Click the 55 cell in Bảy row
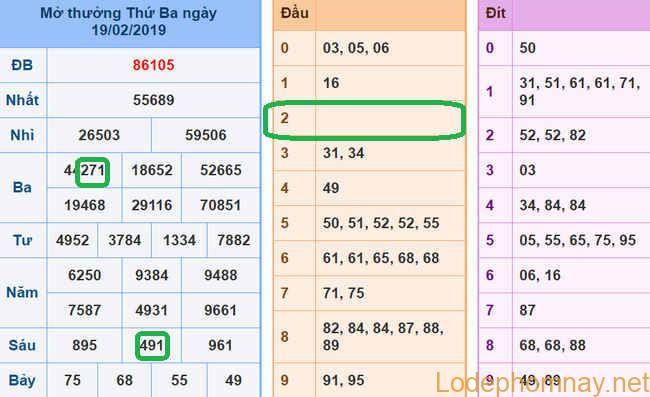 click(179, 380)
